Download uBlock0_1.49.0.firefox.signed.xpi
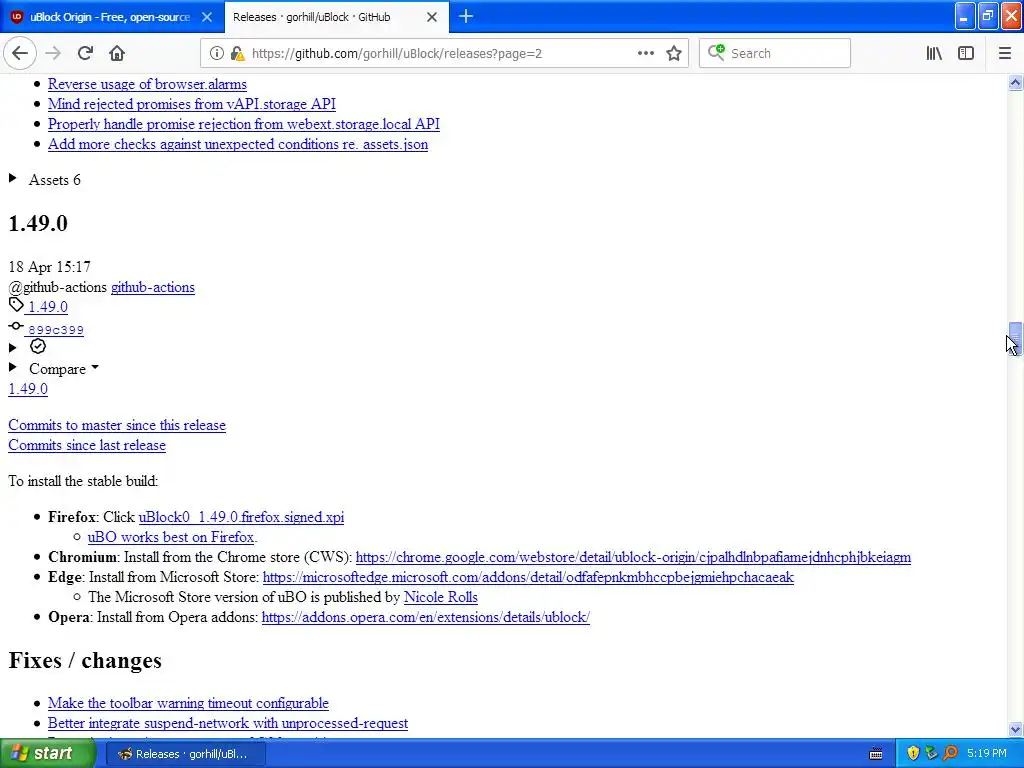Screen dimensions: 1024x768 (x=241, y=517)
